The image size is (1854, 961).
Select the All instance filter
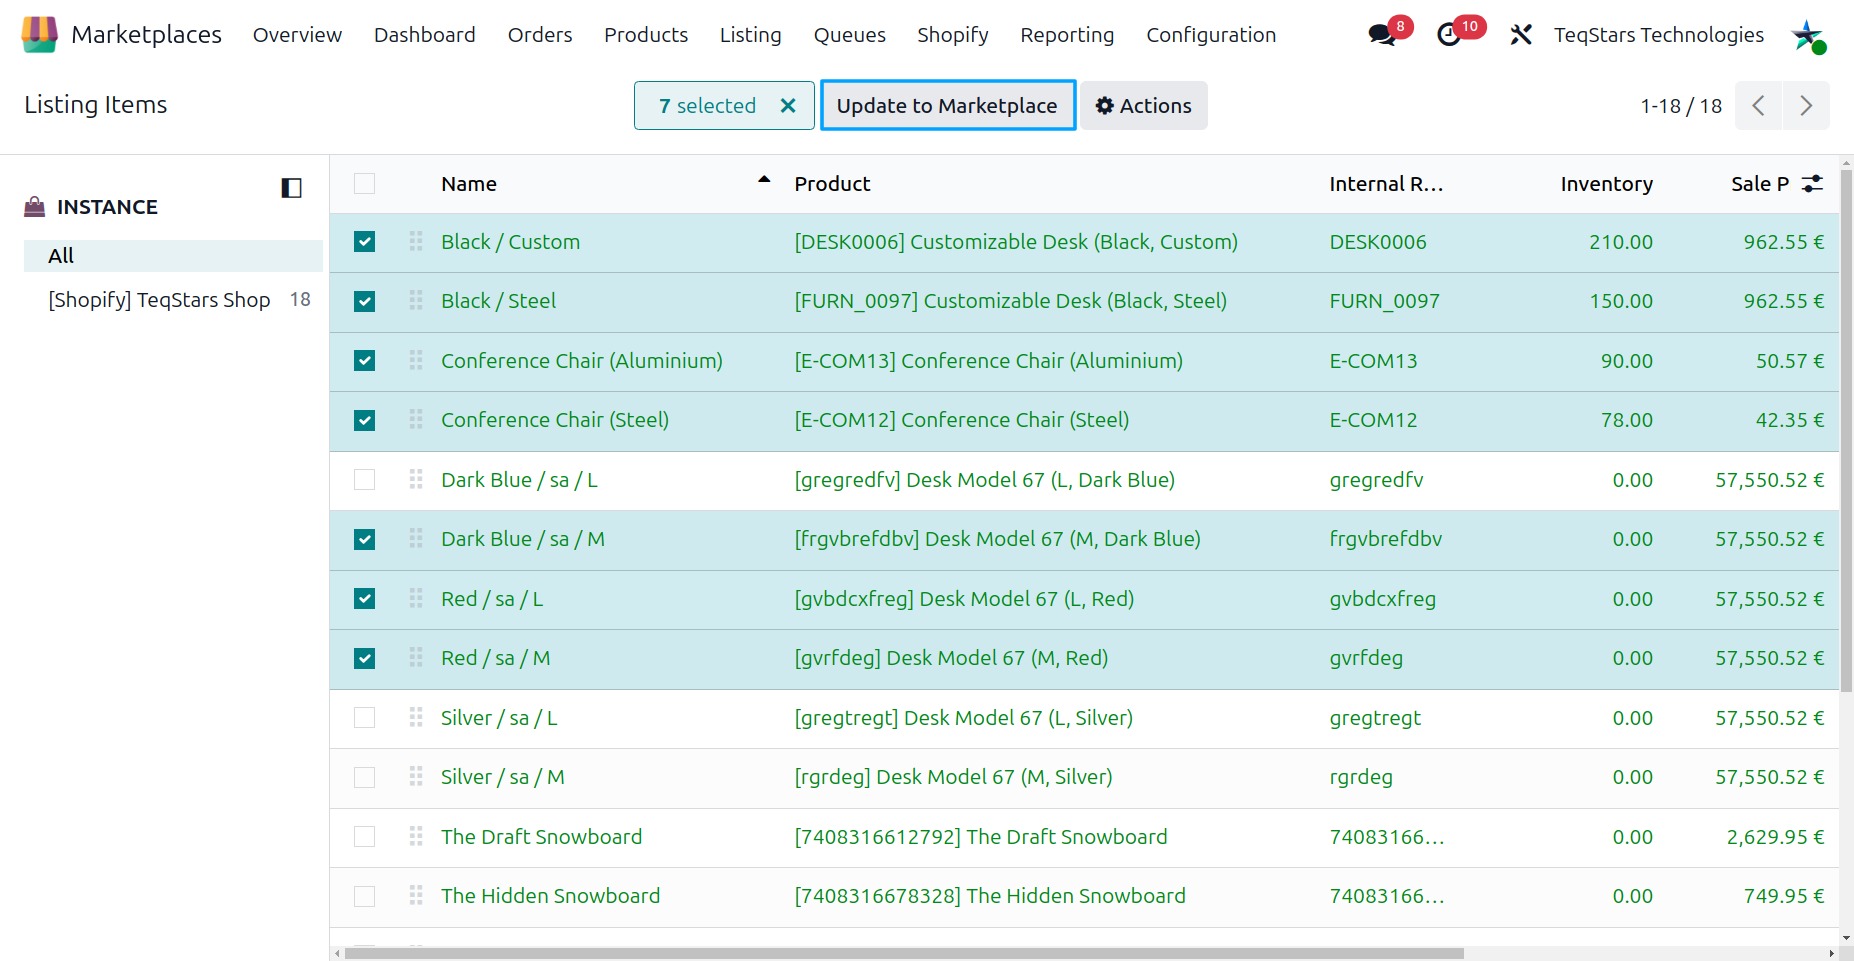tap(173, 255)
